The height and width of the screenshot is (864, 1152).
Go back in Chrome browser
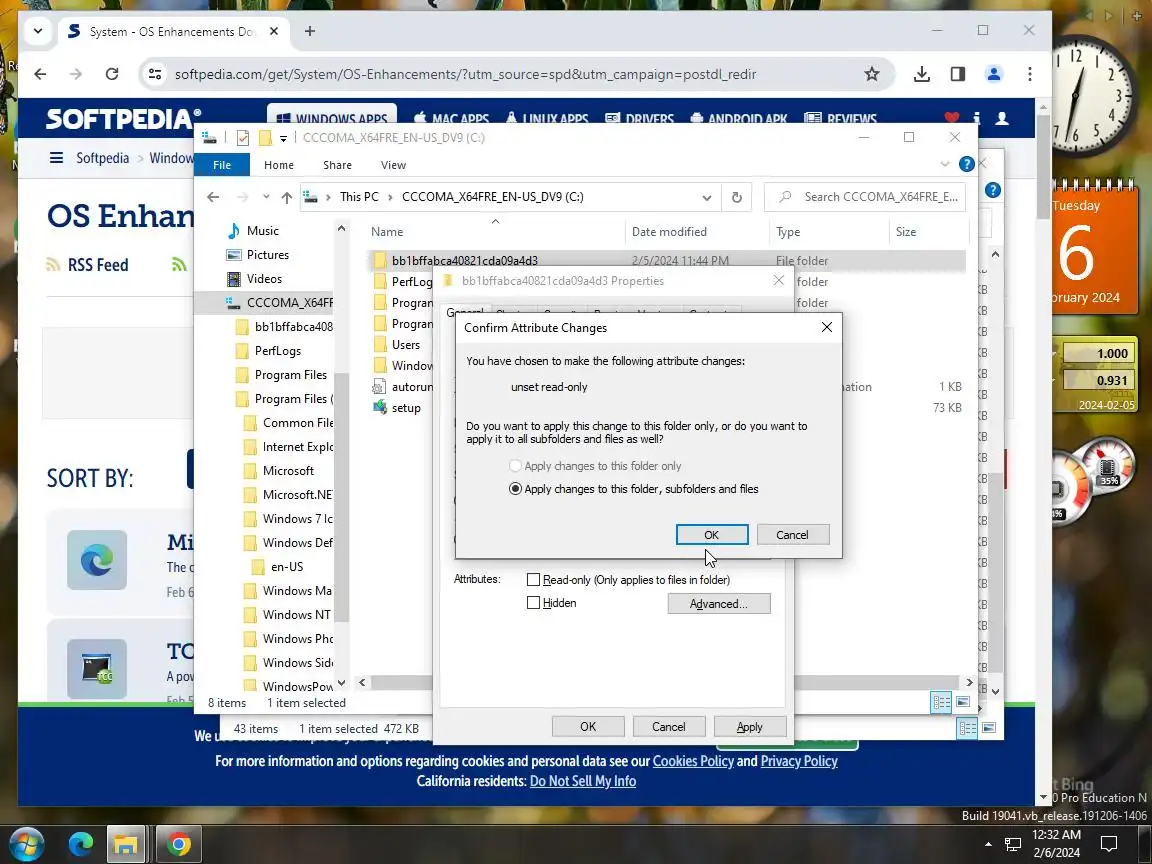click(x=40, y=74)
